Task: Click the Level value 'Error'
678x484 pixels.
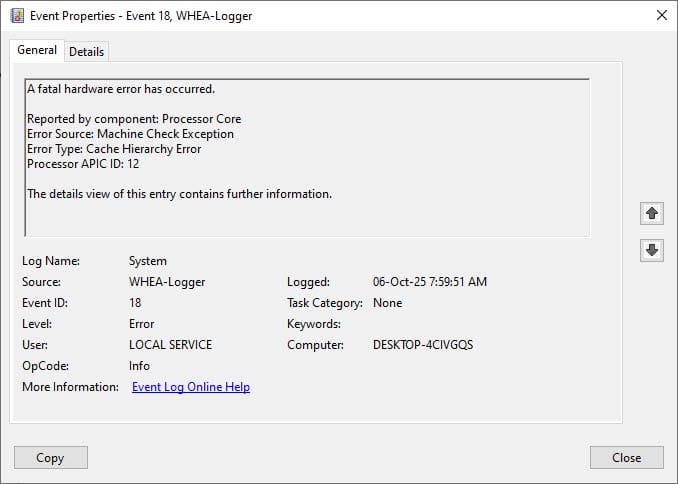Action: 142,324
